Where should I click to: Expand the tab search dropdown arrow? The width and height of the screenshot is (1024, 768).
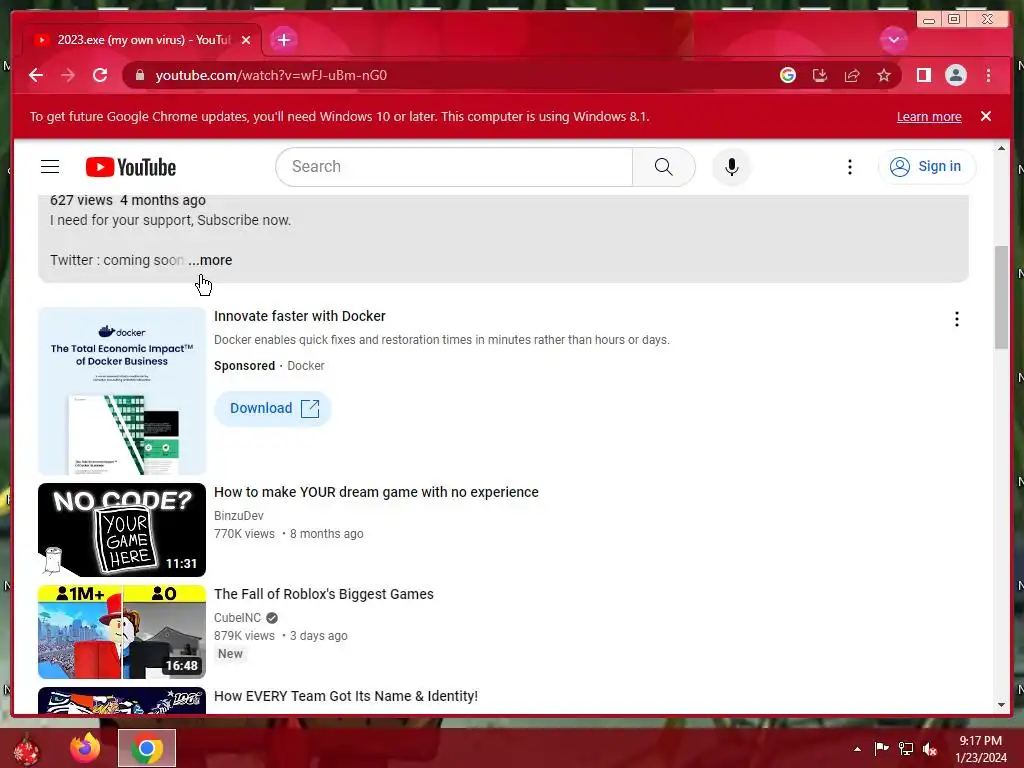[x=893, y=40]
